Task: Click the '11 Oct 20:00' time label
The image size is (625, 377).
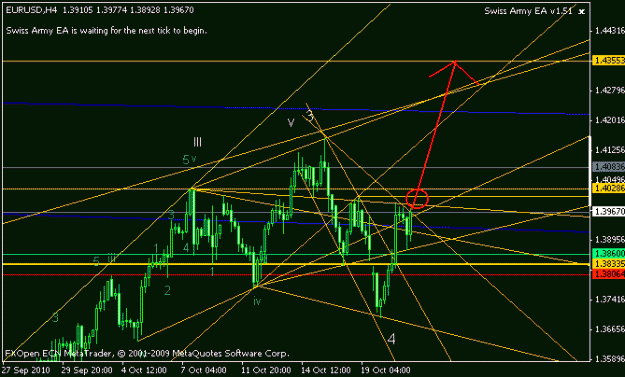Action: (x=266, y=370)
